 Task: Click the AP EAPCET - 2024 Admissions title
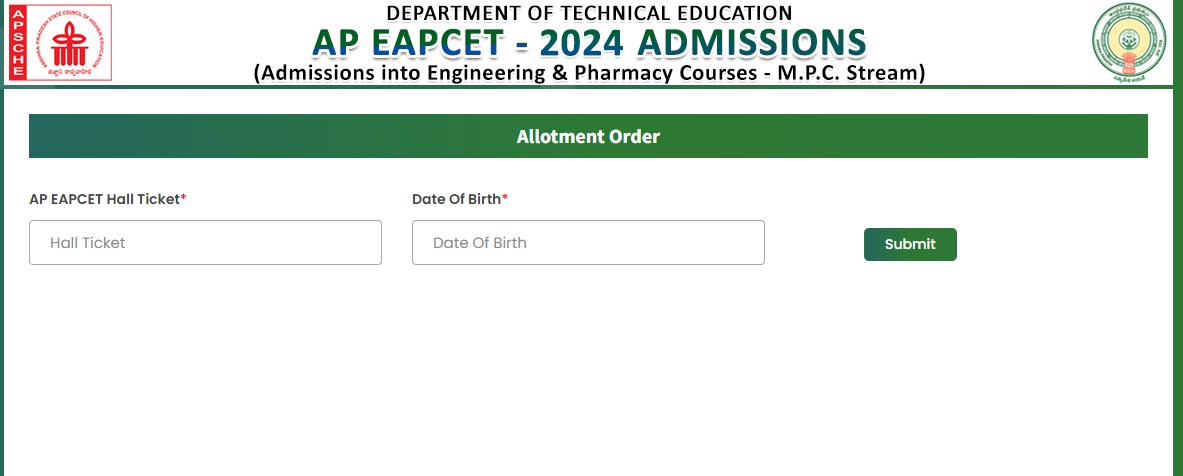589,42
